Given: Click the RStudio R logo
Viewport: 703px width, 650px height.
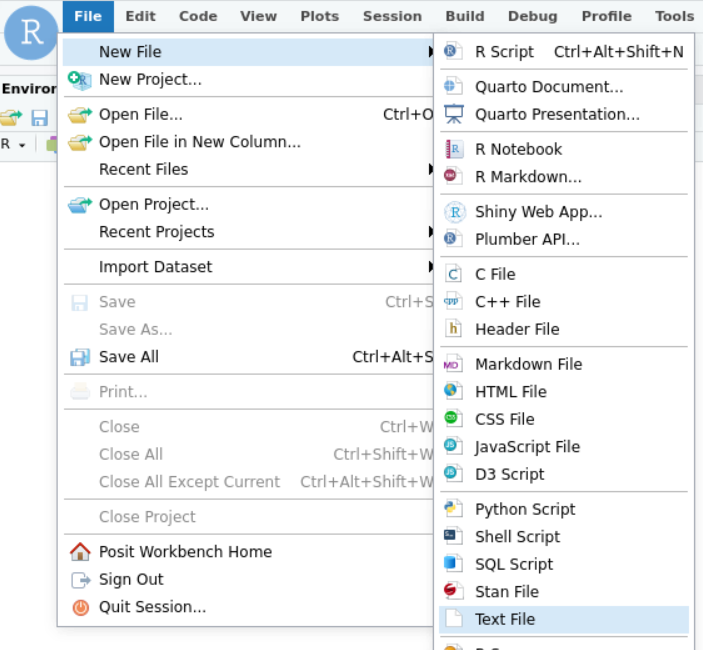Looking at the screenshot, I should (31, 33).
